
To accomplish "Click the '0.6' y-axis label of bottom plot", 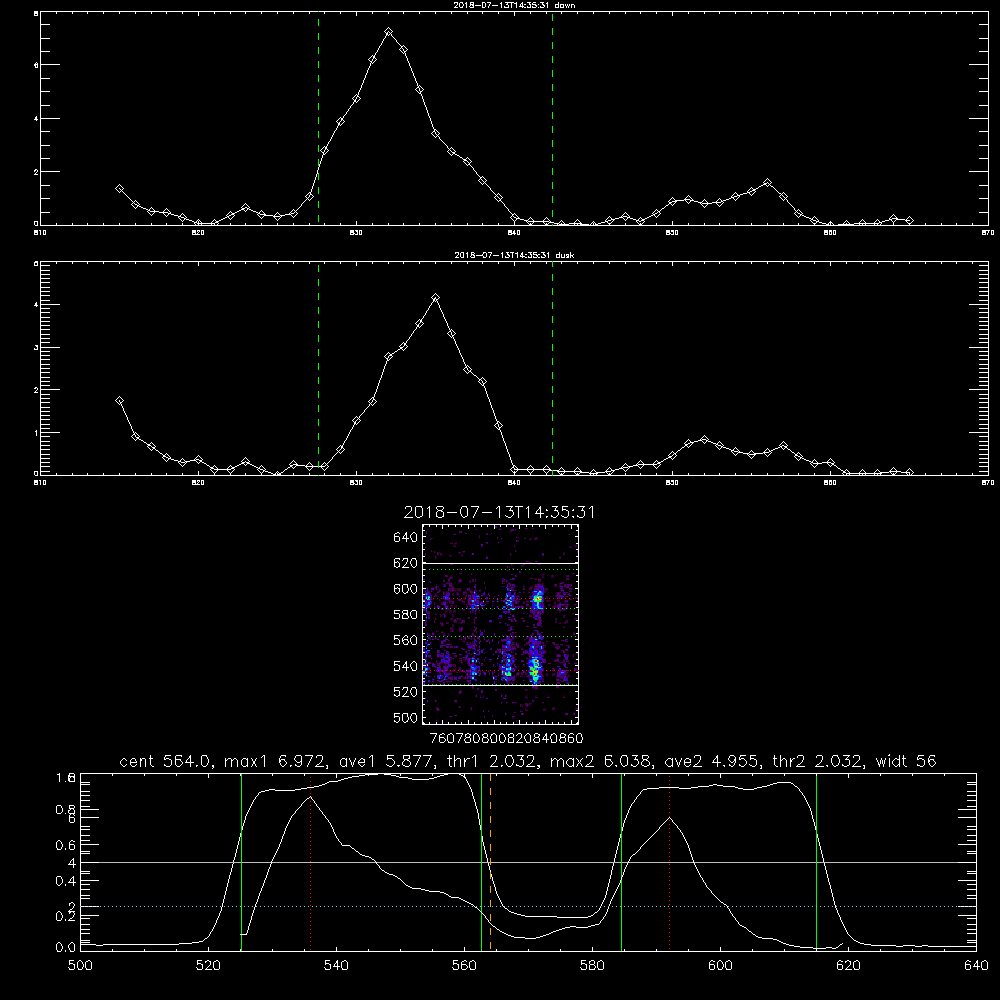I will coord(65,845).
